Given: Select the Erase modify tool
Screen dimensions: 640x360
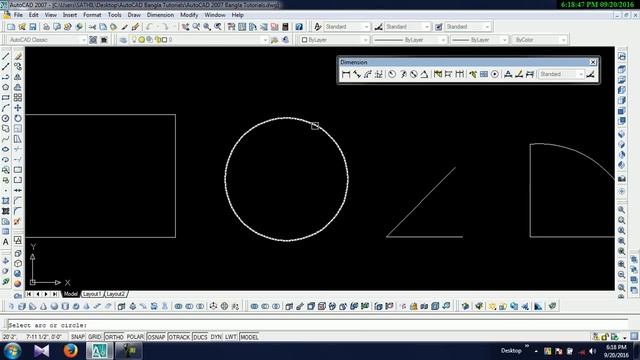Looking at the screenshot, I should coord(18,56).
